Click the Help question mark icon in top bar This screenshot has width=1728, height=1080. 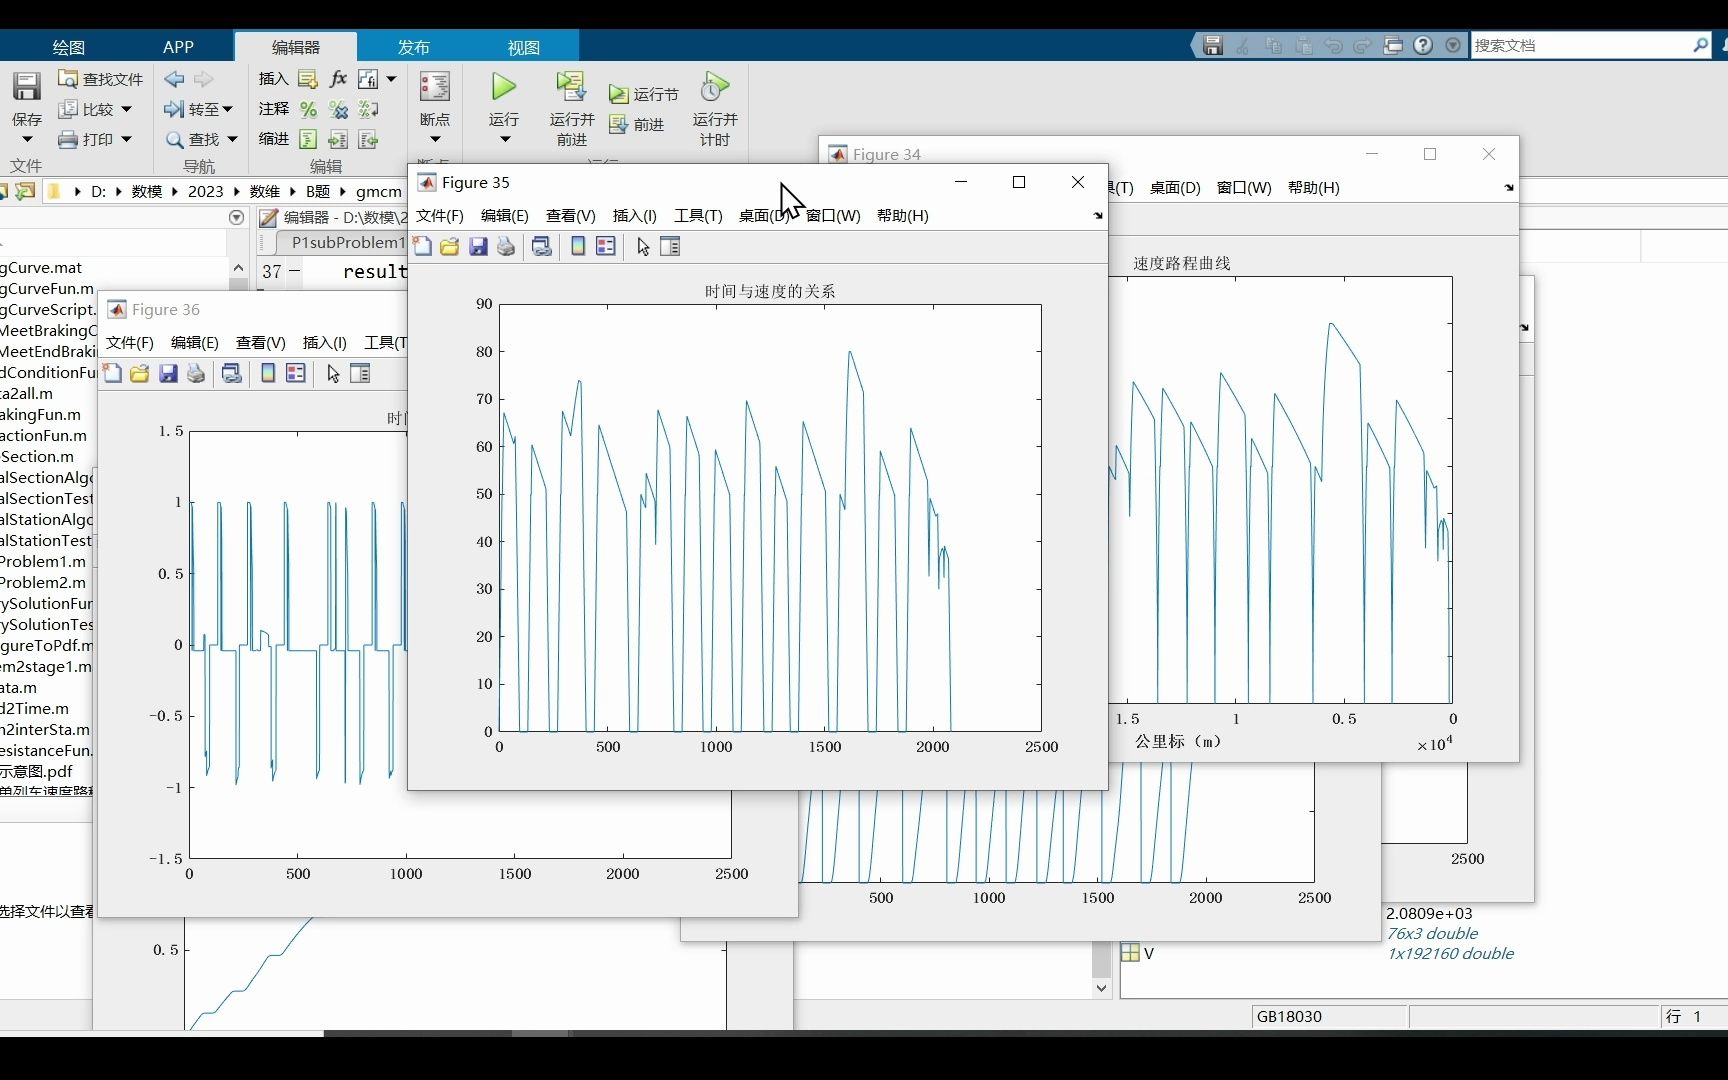(1423, 45)
